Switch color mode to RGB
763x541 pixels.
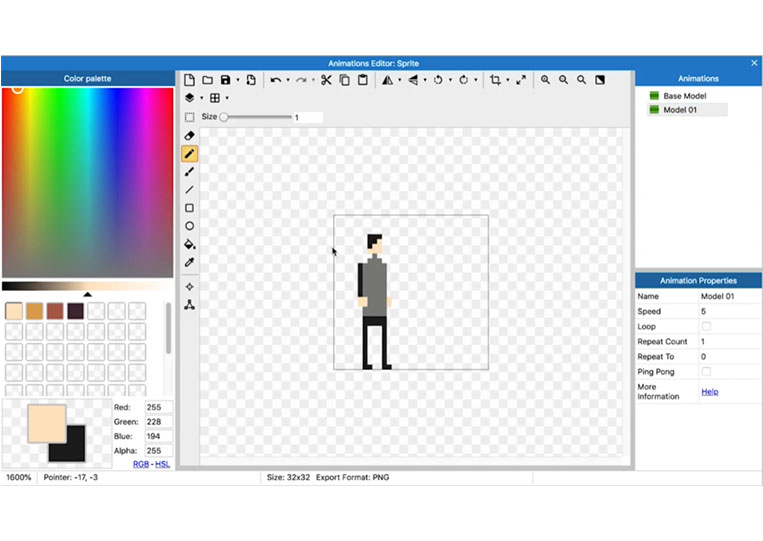141,464
